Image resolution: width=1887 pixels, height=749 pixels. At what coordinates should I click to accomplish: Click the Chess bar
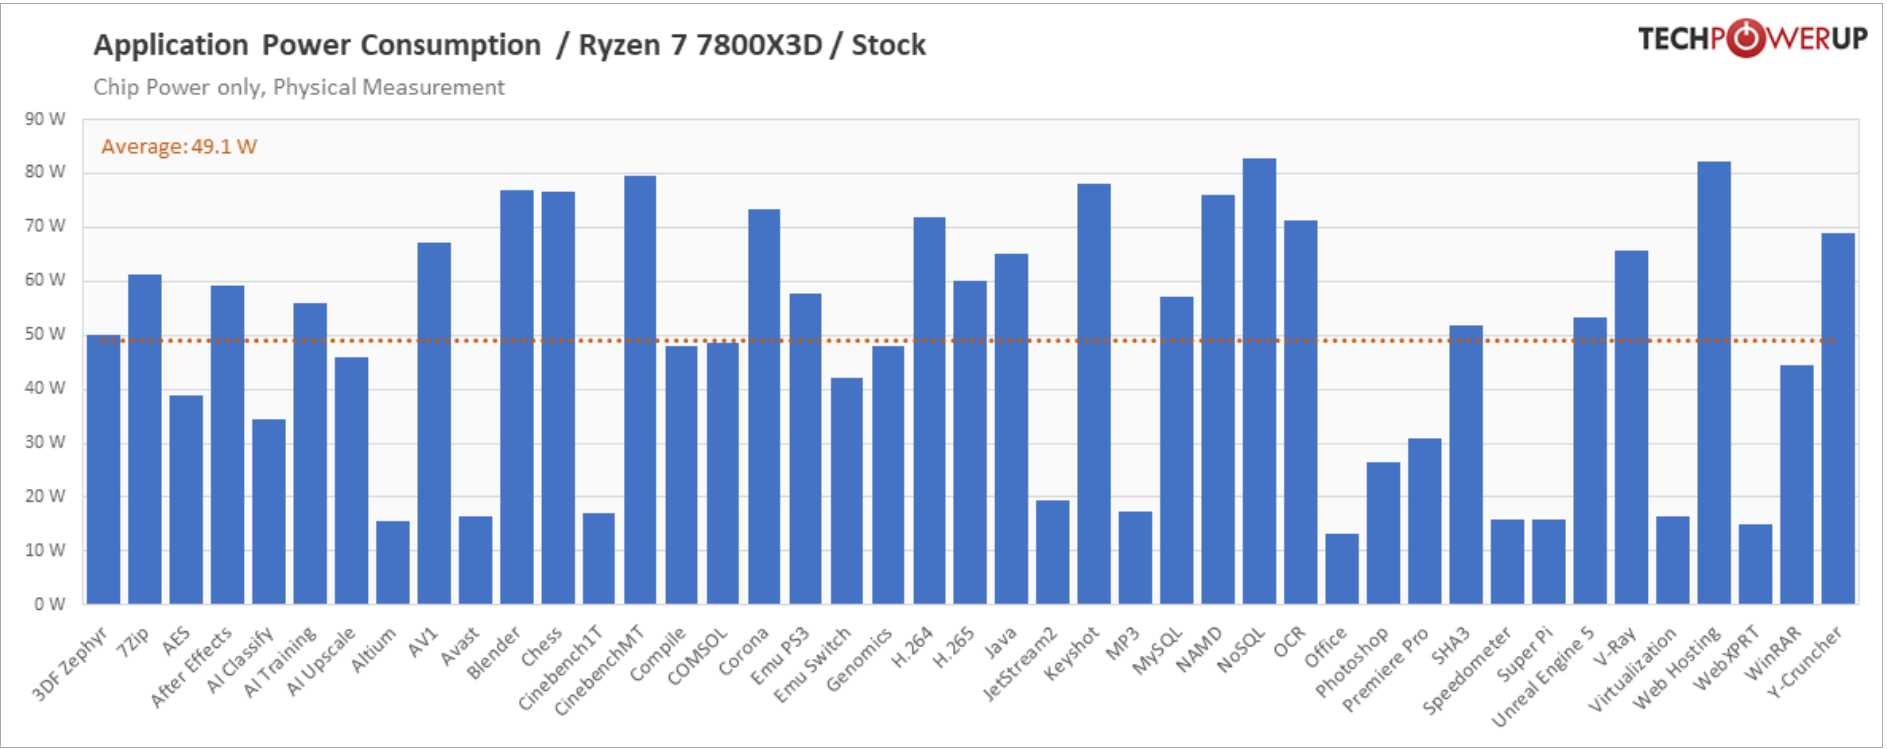558,398
